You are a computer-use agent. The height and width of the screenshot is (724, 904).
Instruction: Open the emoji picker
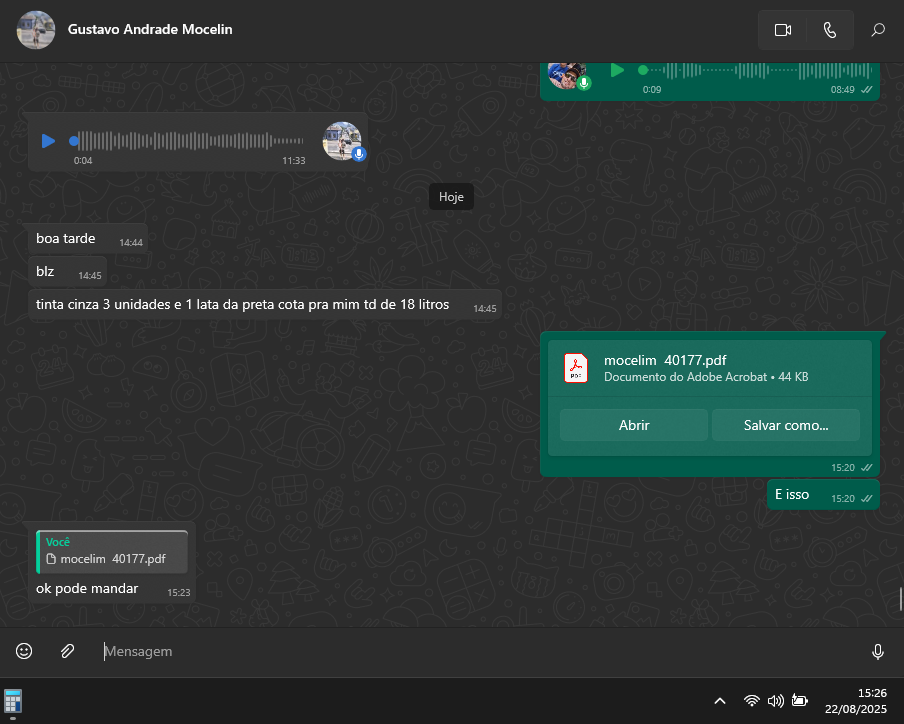tap(24, 651)
